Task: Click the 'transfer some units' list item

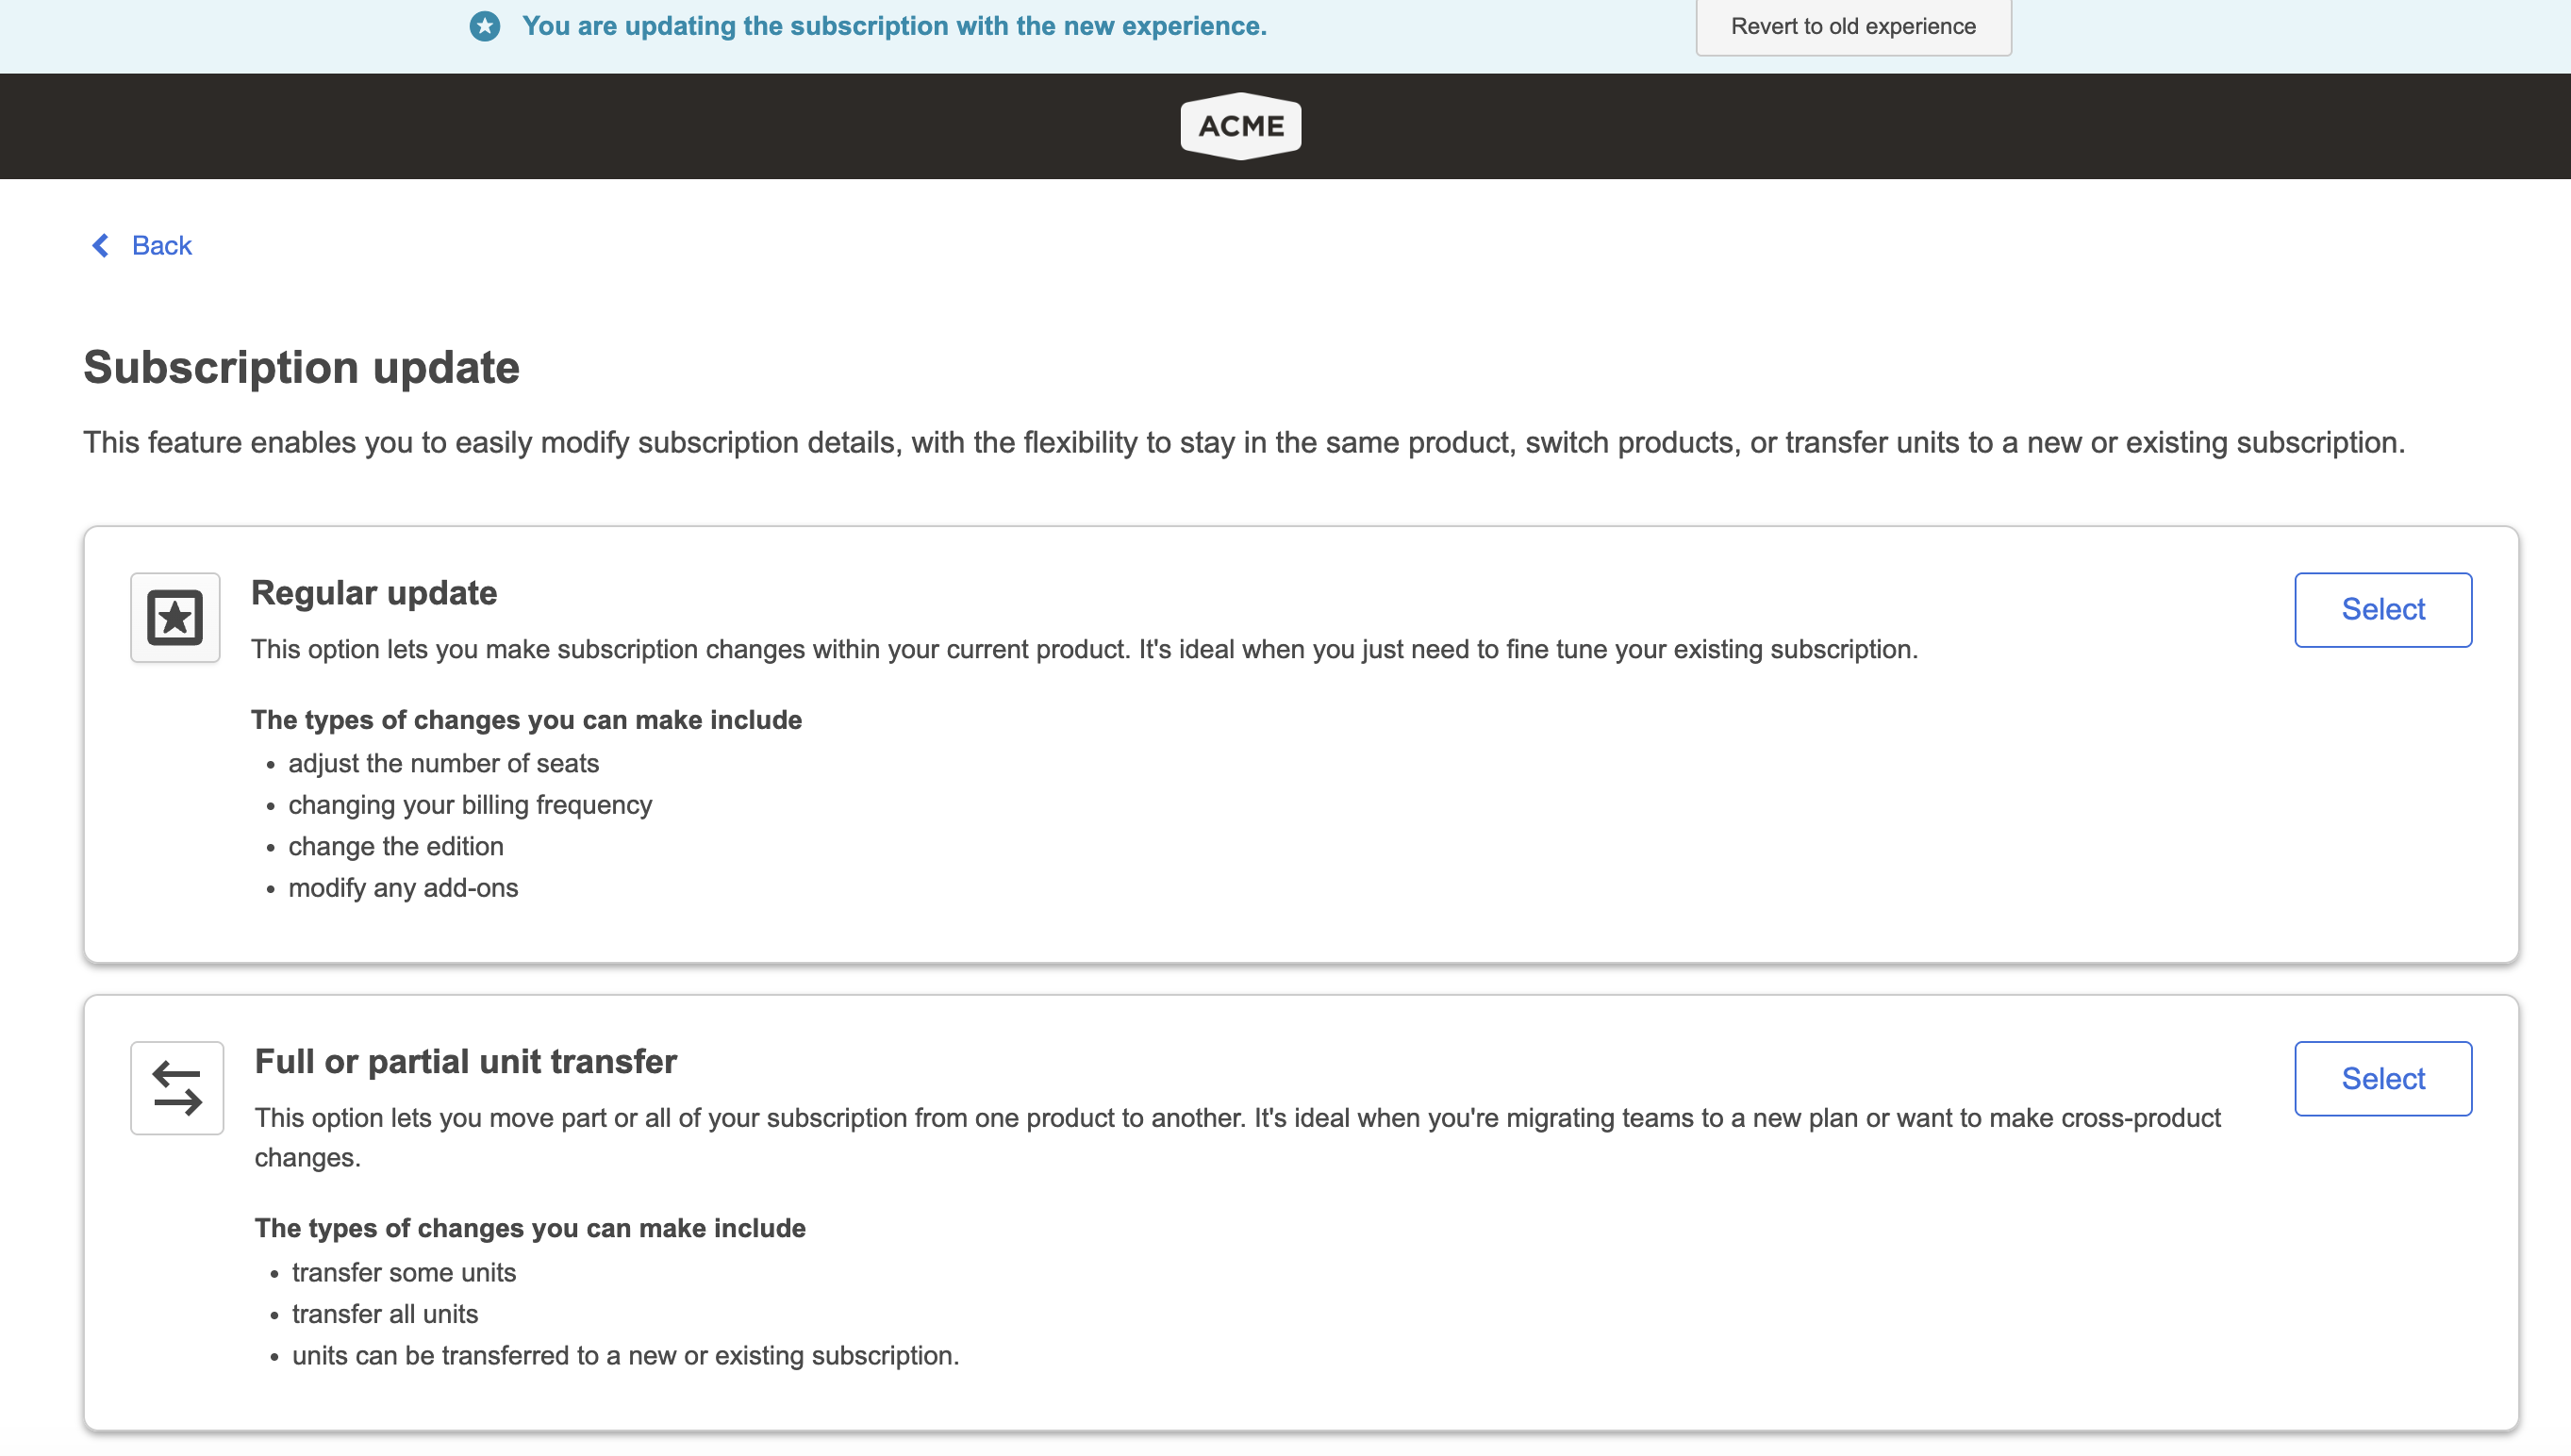Action: click(404, 1273)
